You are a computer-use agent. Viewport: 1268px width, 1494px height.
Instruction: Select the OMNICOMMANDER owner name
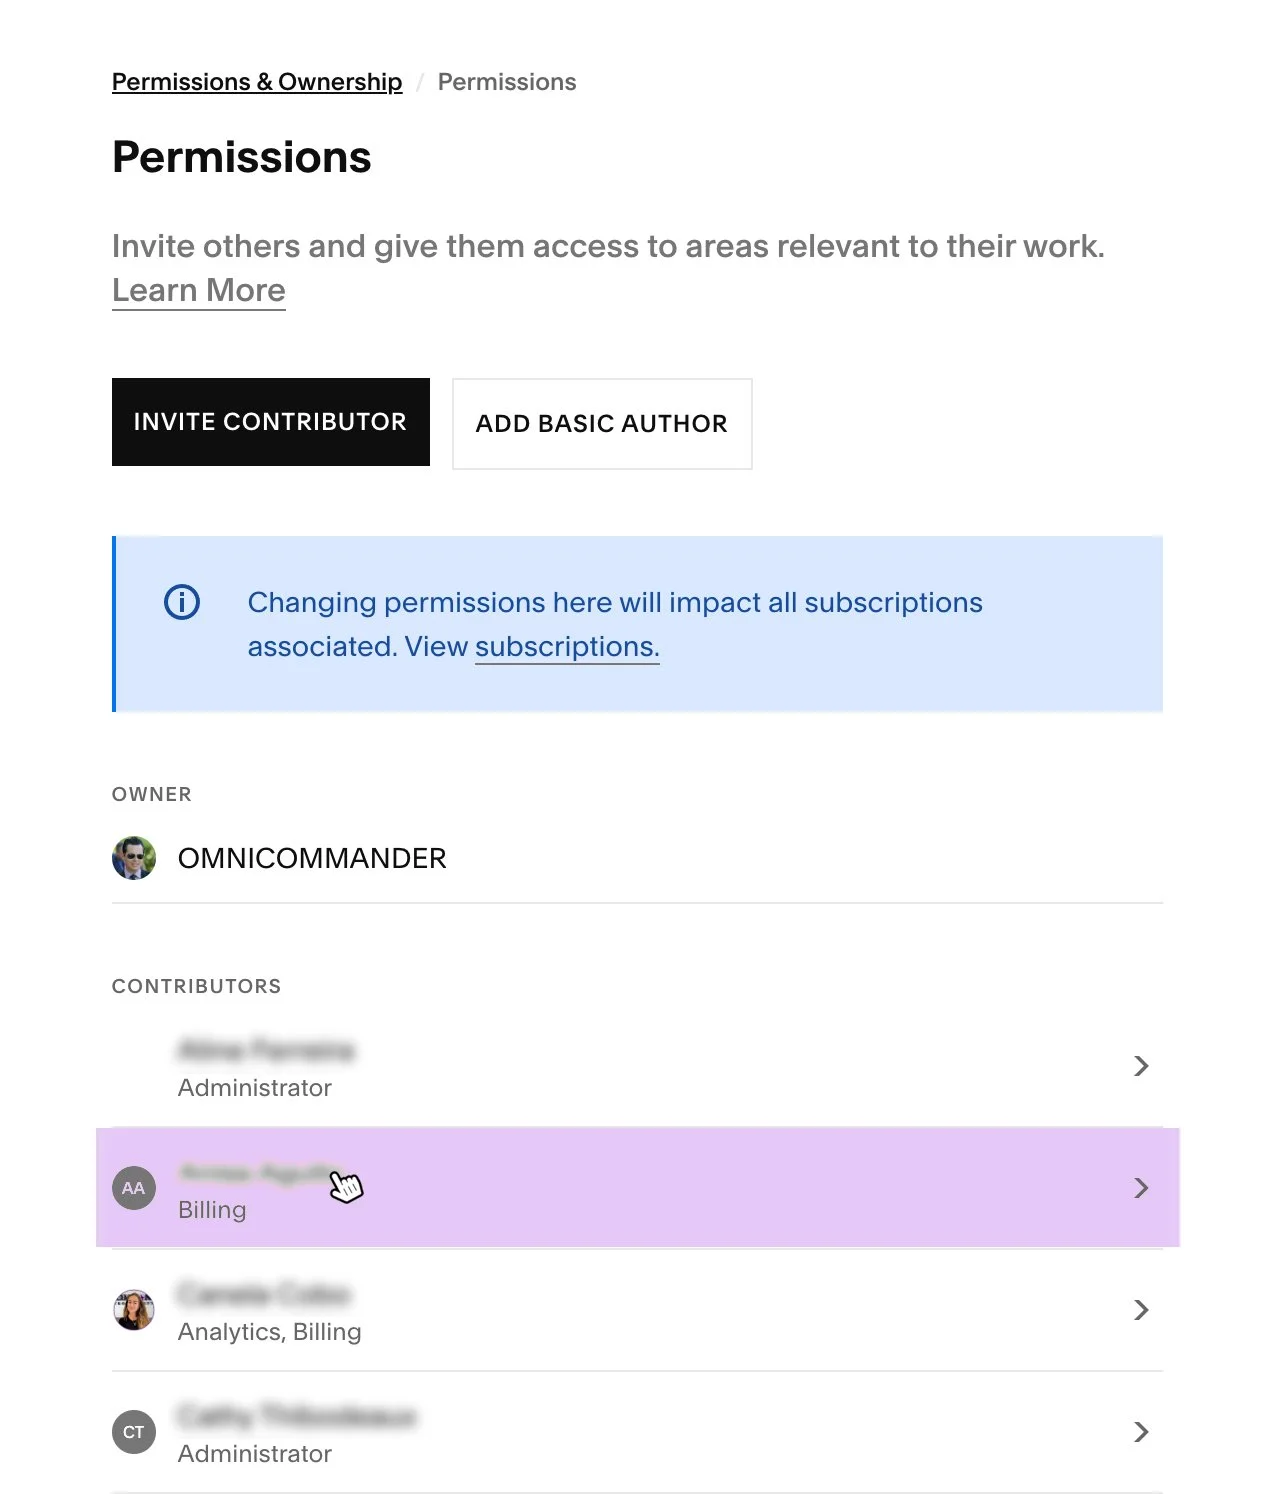click(312, 858)
